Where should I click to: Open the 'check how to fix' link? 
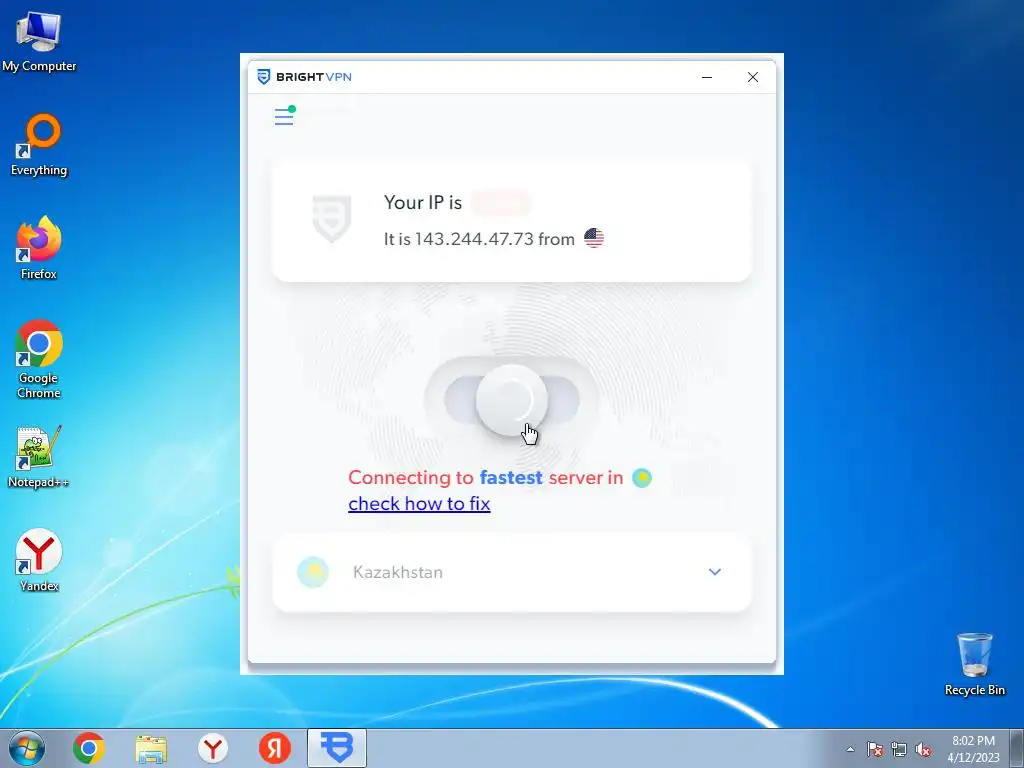pyautogui.click(x=419, y=504)
